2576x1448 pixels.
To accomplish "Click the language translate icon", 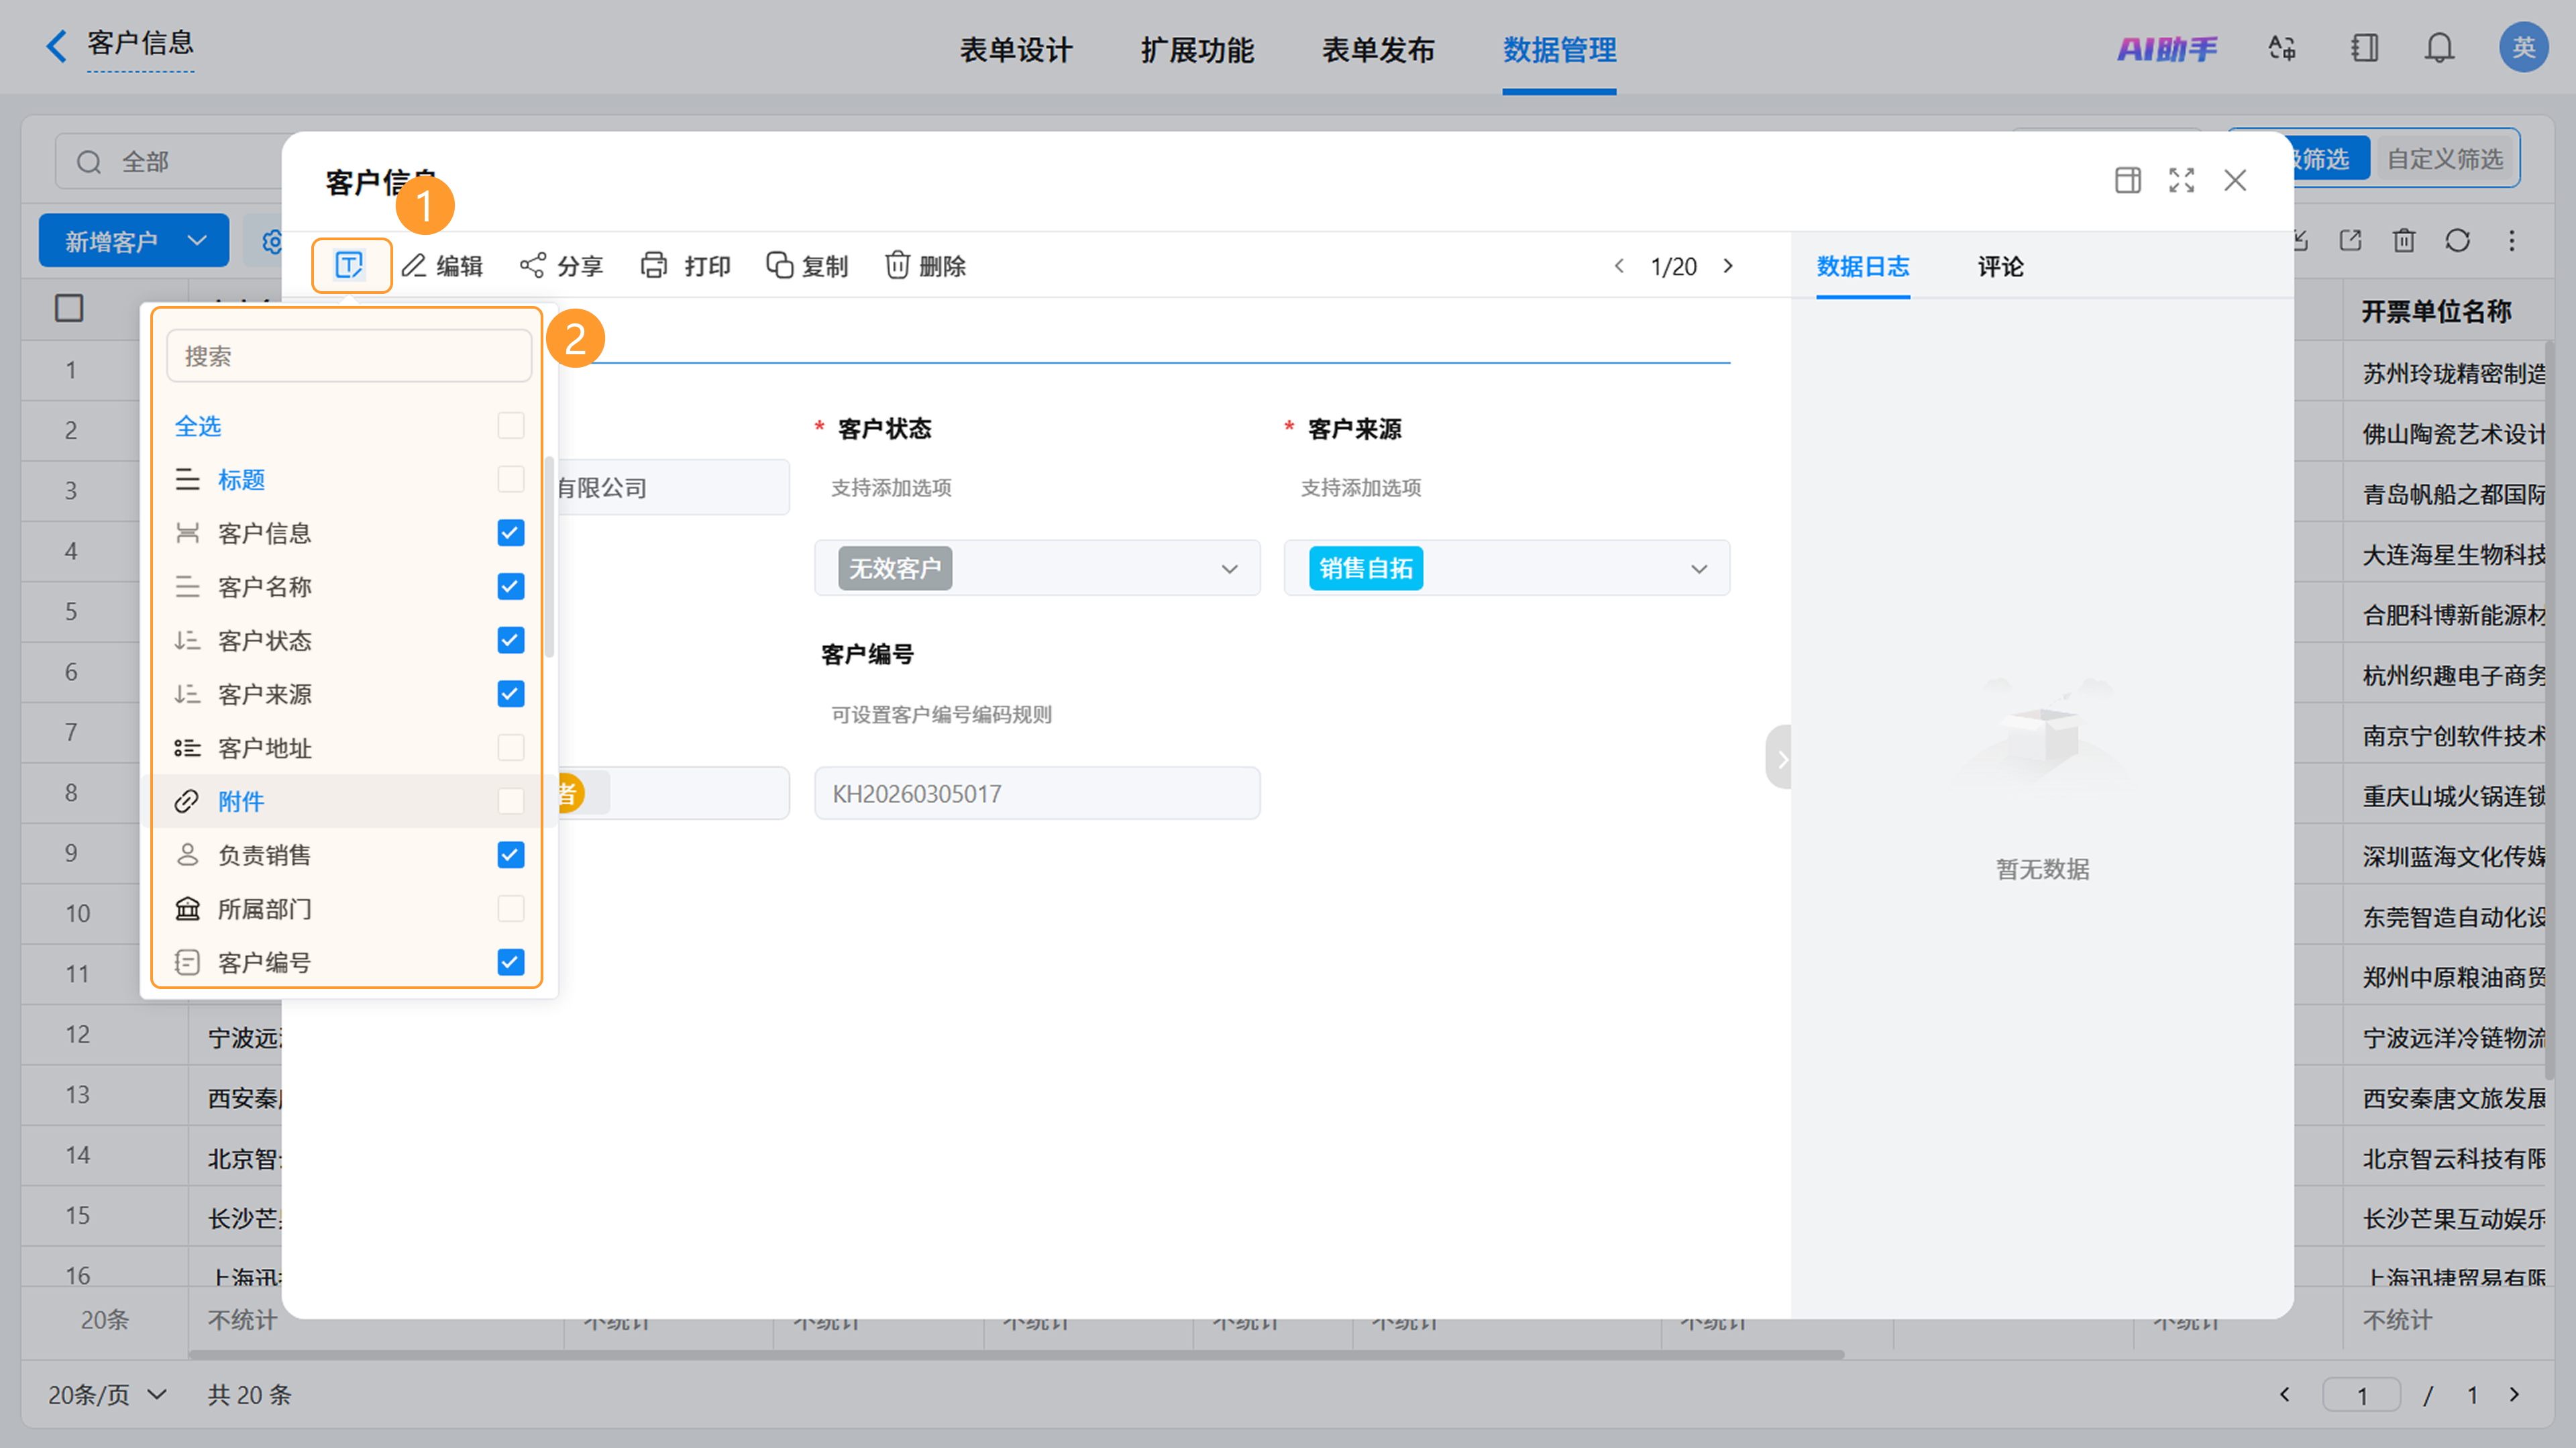I will coord(2281,48).
